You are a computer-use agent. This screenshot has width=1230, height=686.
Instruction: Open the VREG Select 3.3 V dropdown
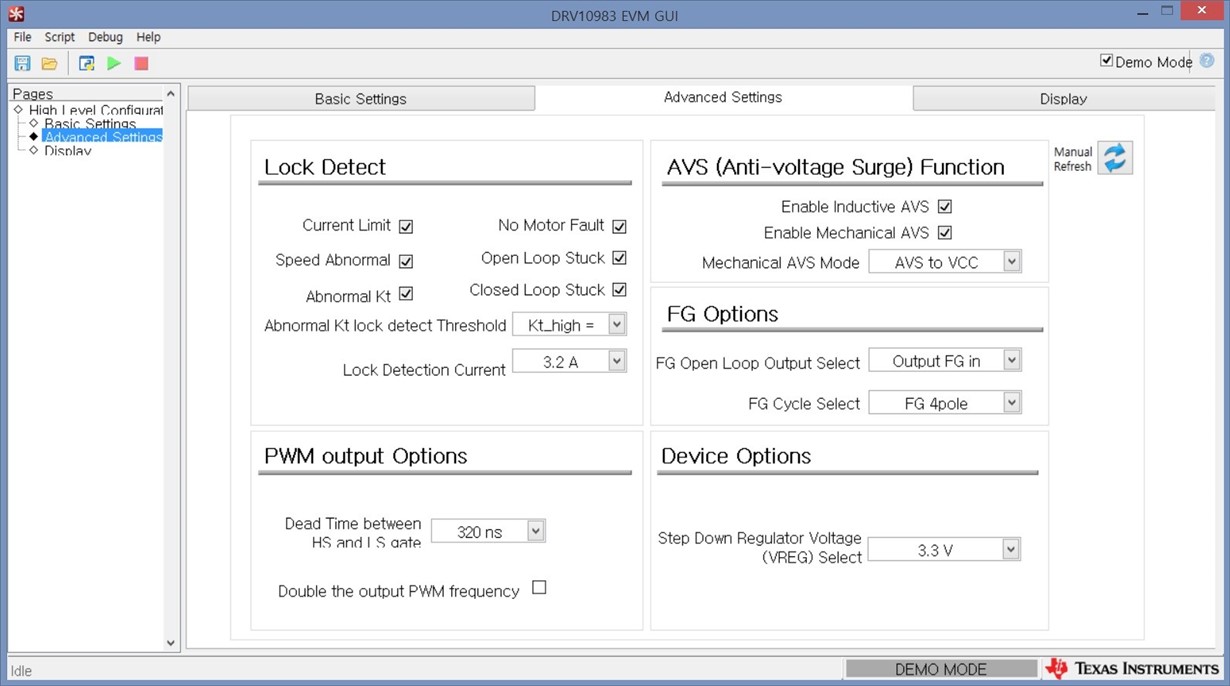pyautogui.click(x=944, y=549)
